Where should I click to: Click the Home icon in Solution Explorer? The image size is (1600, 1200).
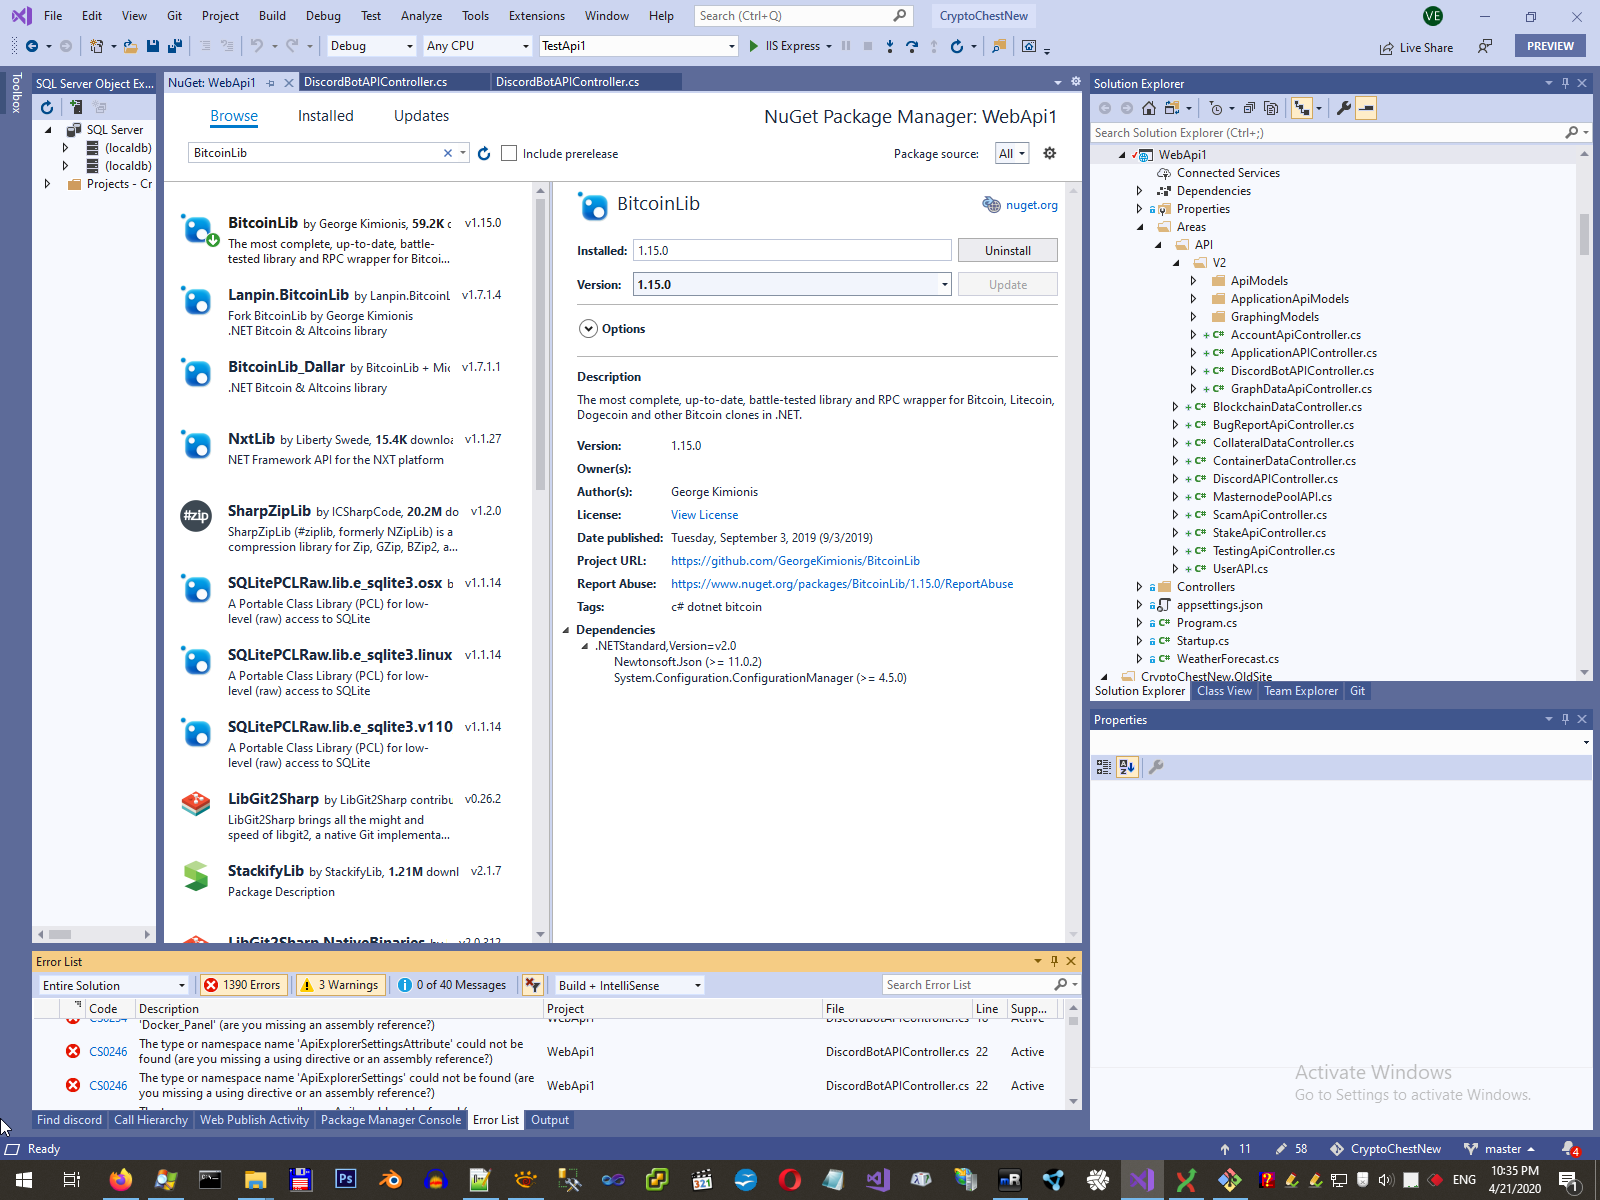tap(1149, 108)
